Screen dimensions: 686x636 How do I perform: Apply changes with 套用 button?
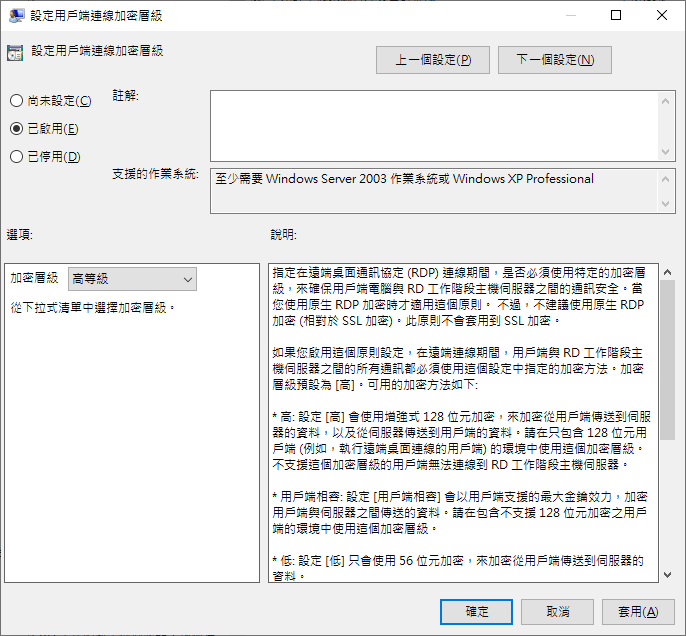pyautogui.click(x=637, y=611)
